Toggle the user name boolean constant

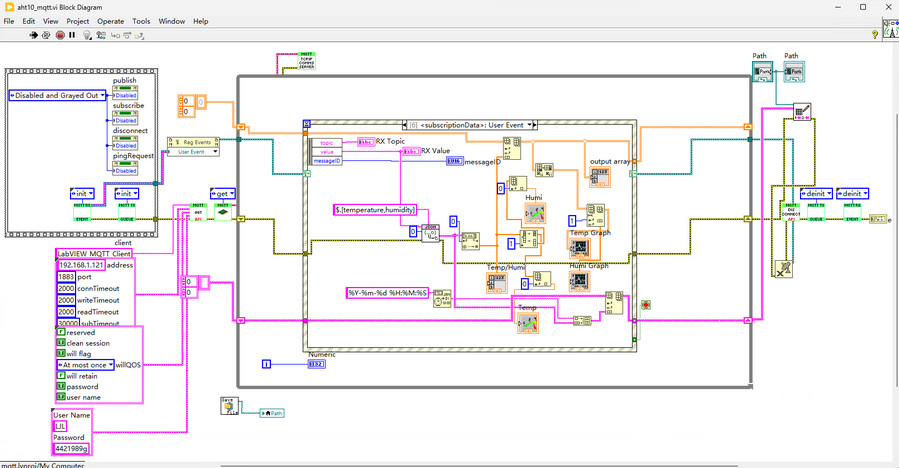pos(61,397)
